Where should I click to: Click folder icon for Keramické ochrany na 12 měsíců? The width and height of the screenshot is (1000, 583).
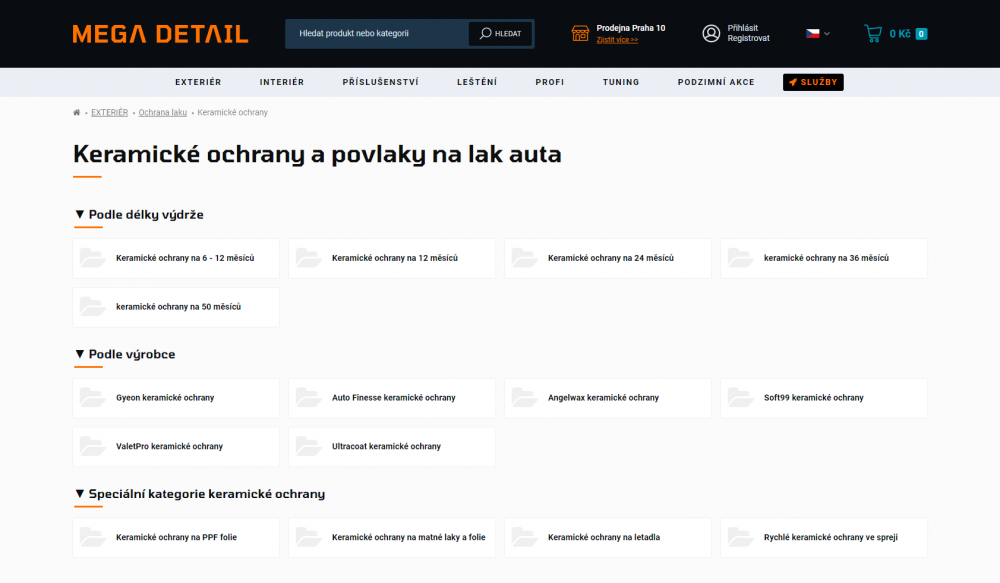pyautogui.click(x=309, y=258)
